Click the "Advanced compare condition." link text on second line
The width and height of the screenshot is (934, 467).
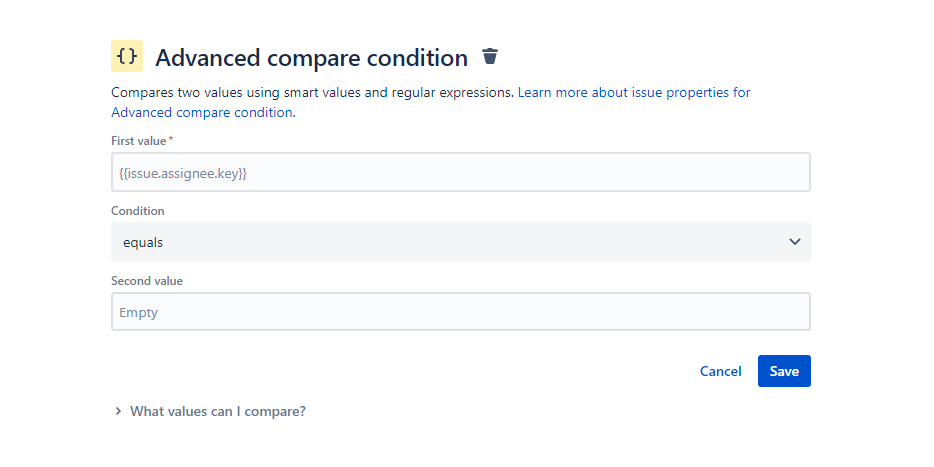(202, 112)
